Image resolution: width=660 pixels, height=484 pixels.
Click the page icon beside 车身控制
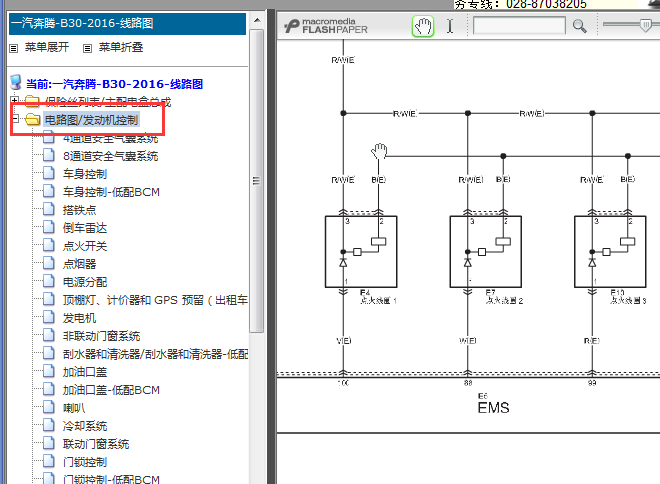click(x=49, y=173)
